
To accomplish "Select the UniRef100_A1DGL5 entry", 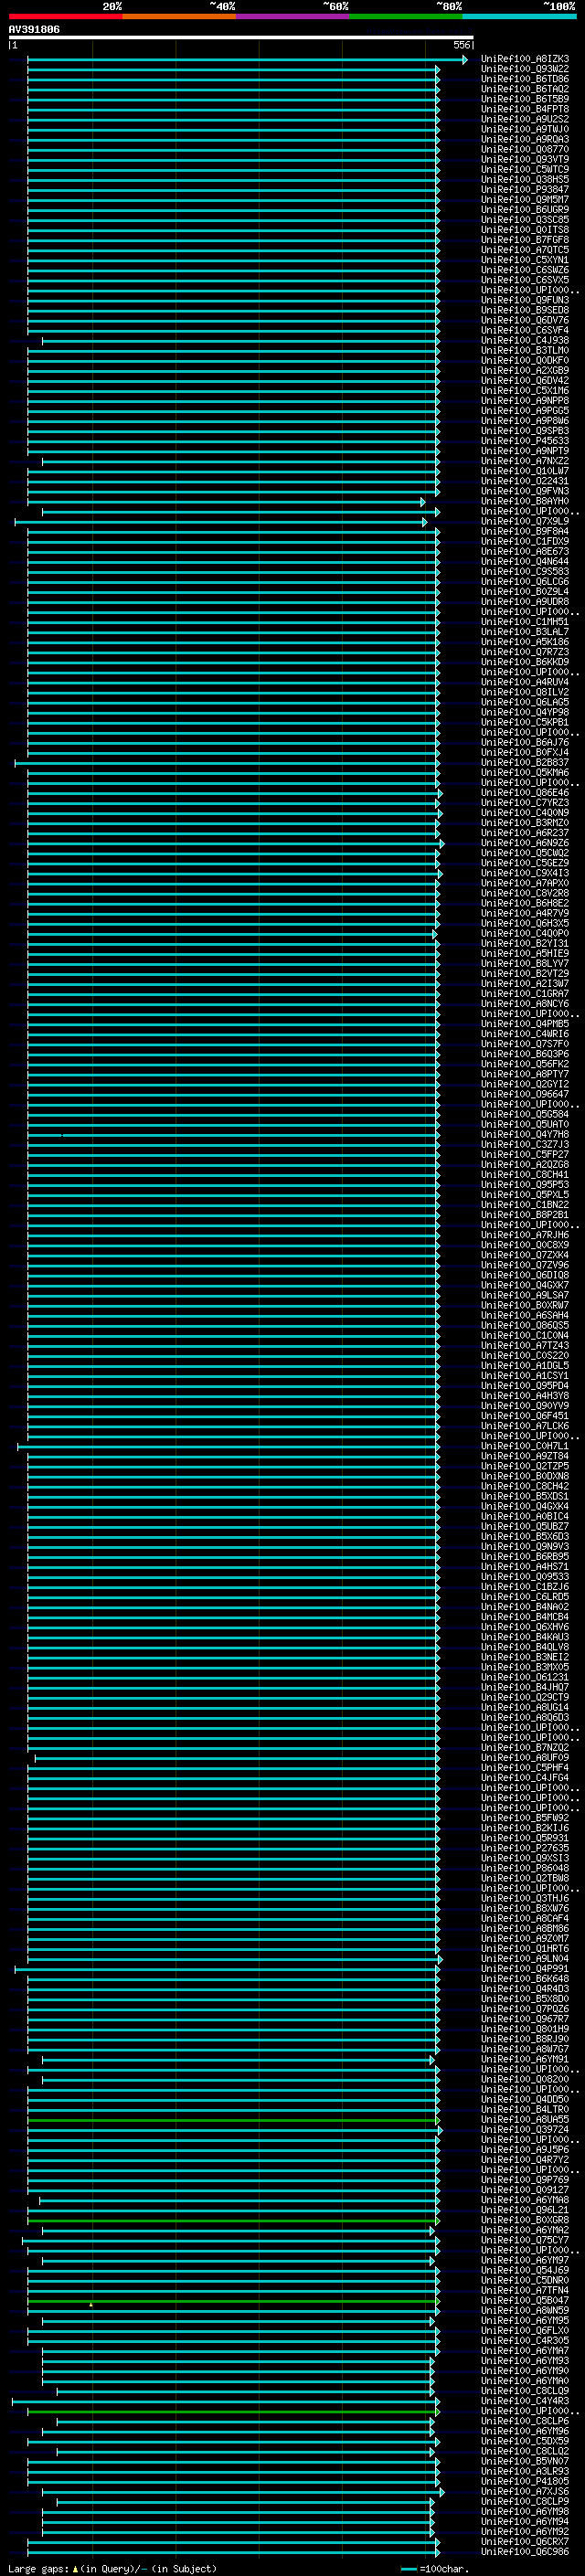I will pyautogui.click(x=525, y=1365).
